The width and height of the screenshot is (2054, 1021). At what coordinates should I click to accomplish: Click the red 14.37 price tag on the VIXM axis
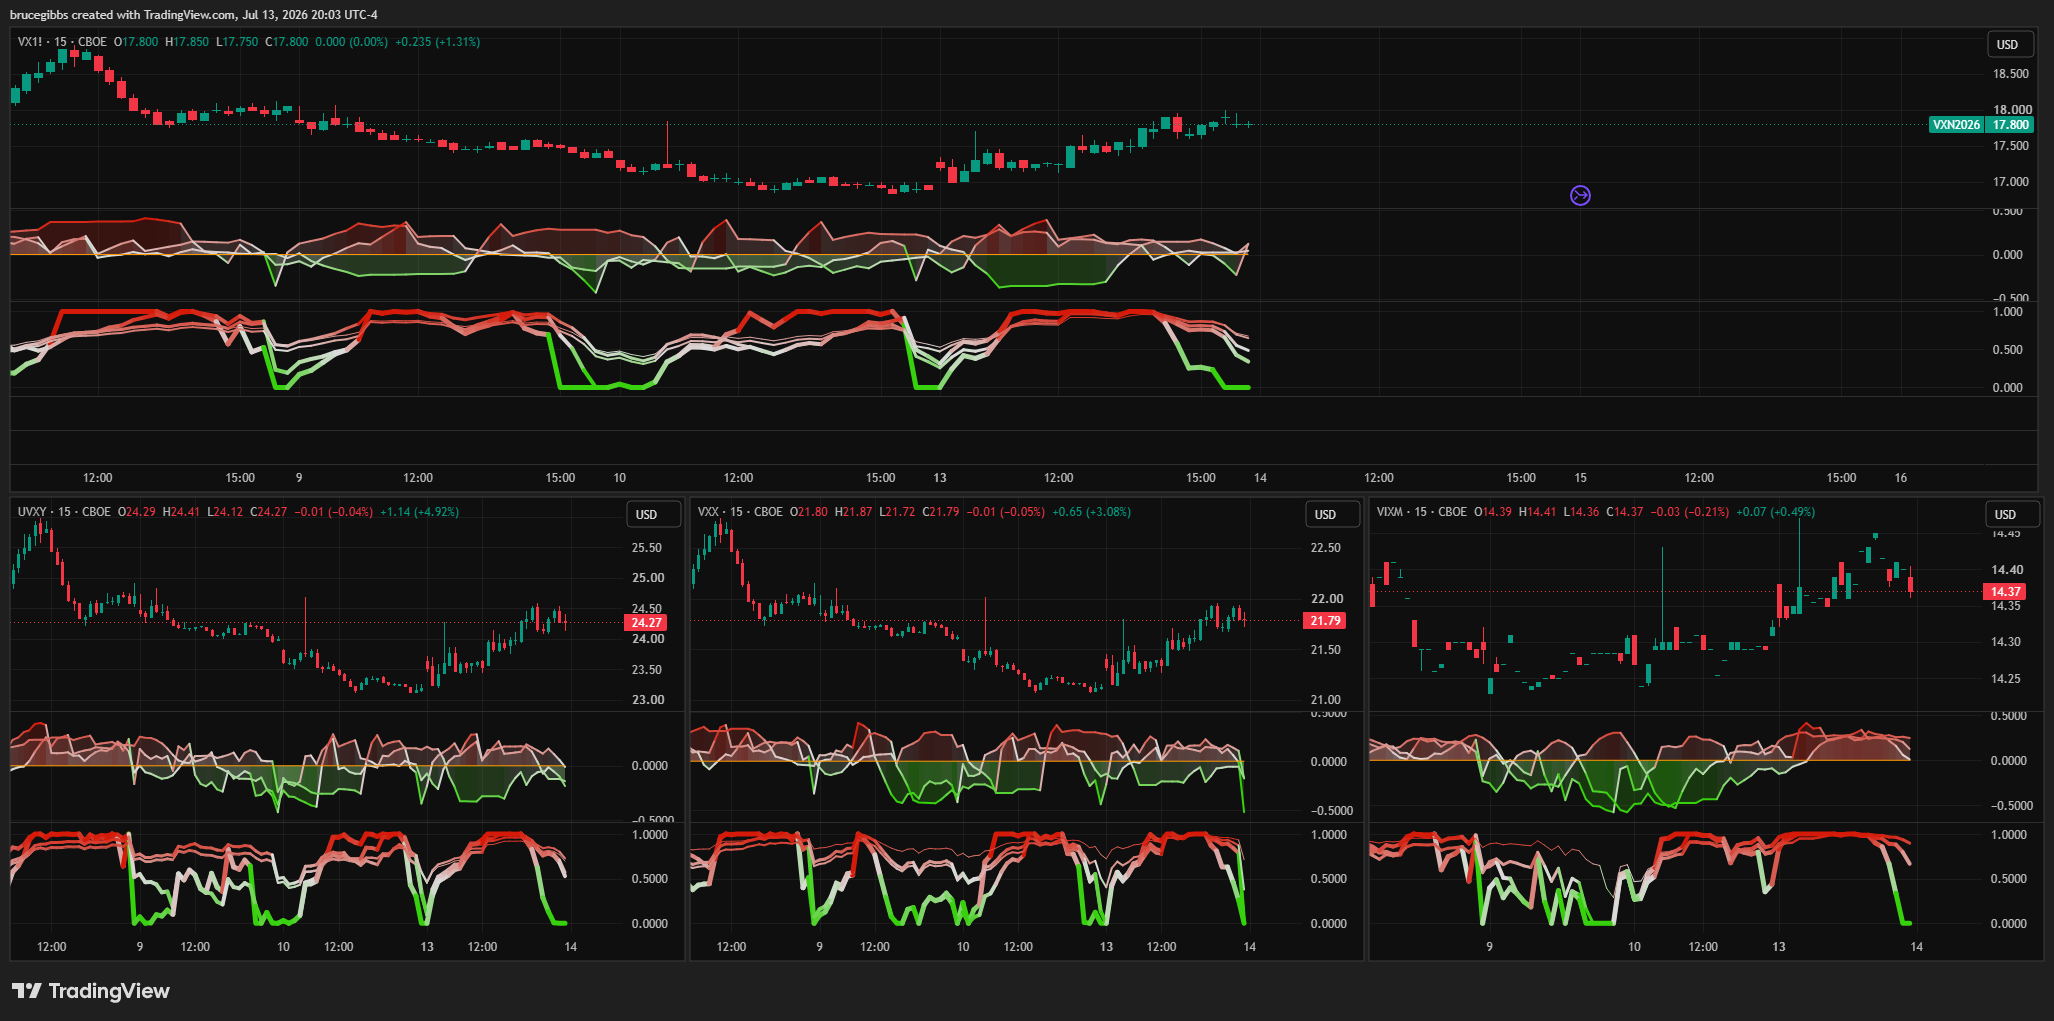coord(2005,592)
